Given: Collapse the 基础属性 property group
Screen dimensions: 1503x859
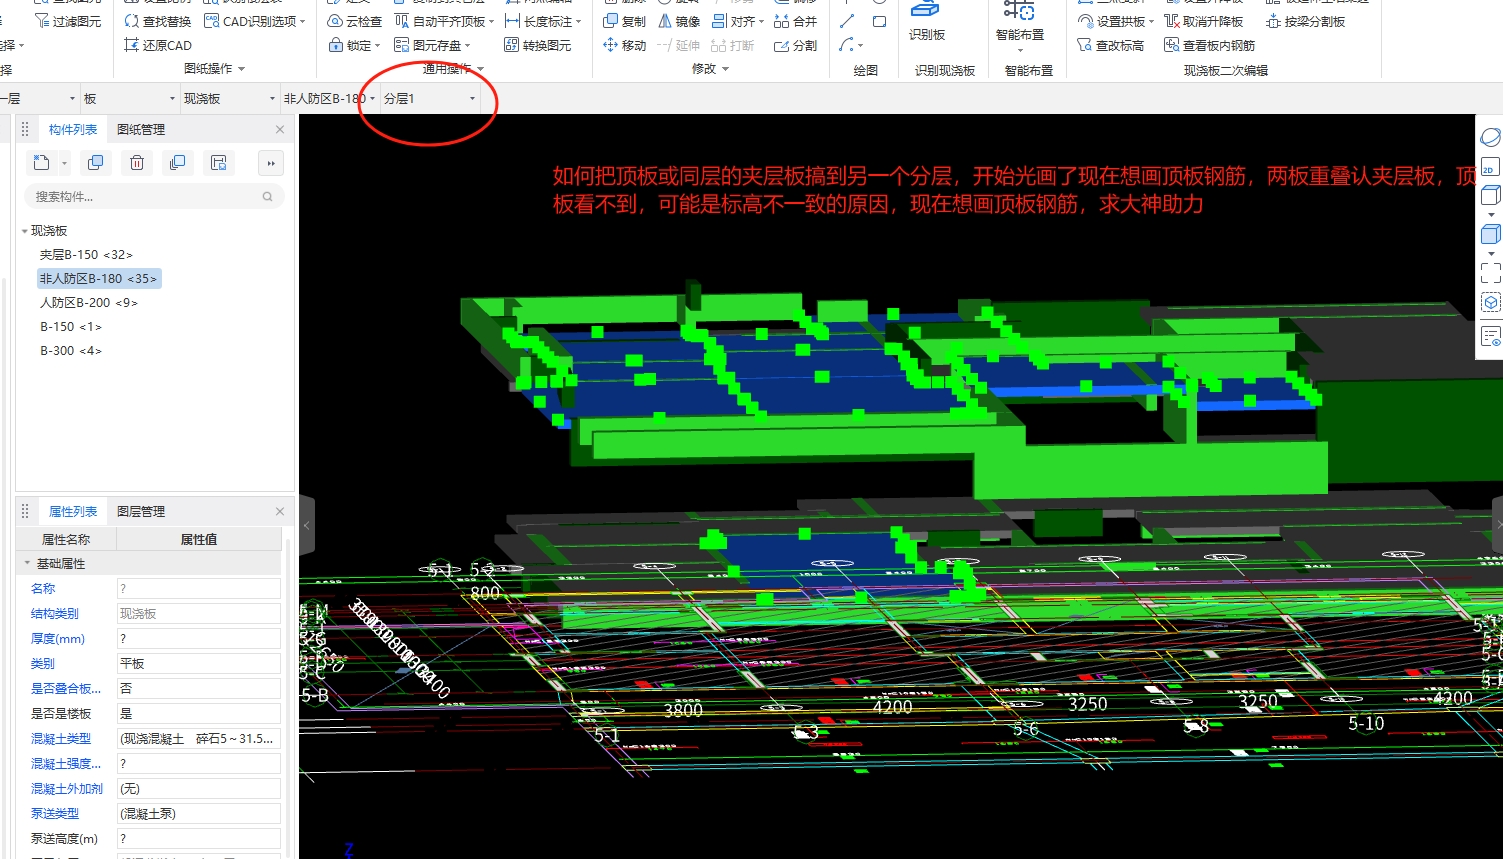Looking at the screenshot, I should coord(27,564).
